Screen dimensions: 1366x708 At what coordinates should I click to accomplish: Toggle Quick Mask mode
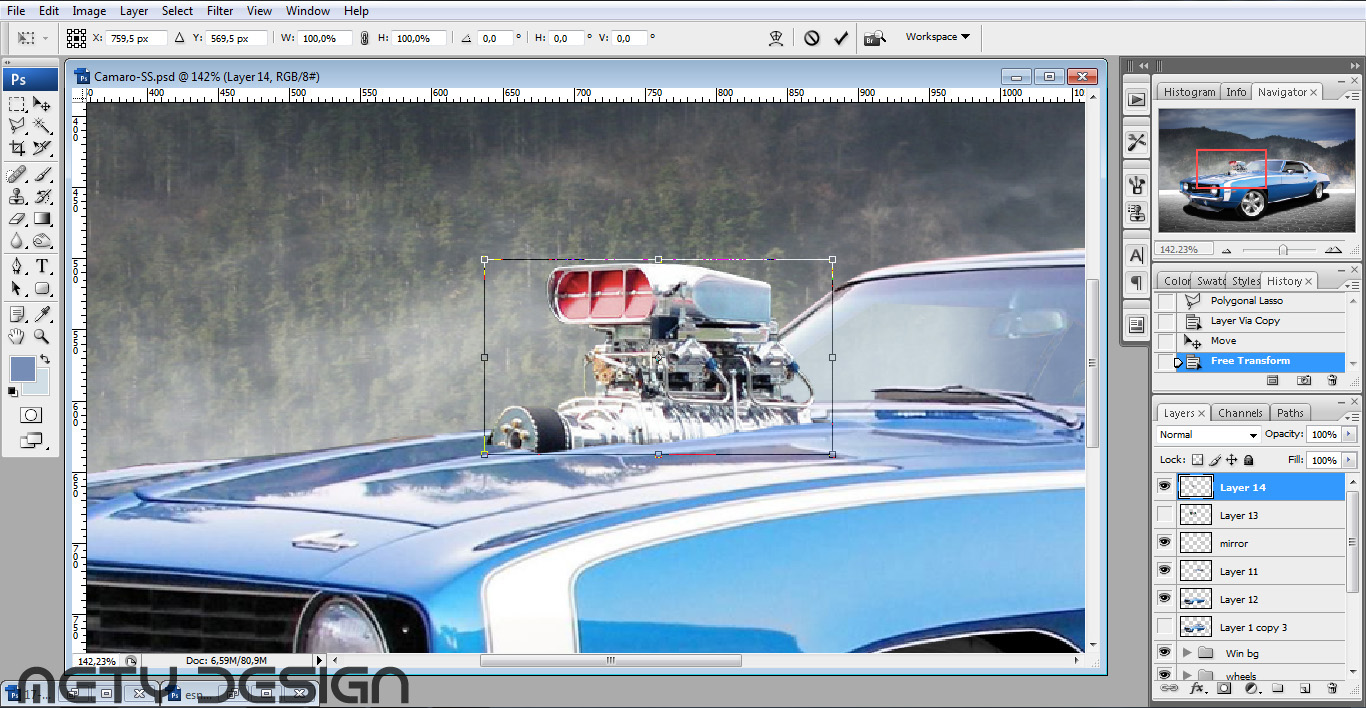[x=31, y=415]
